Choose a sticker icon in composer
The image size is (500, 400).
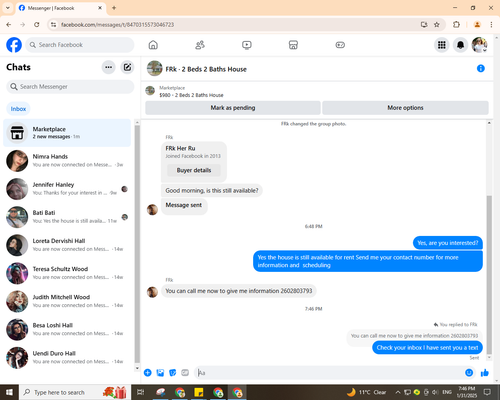(173, 373)
